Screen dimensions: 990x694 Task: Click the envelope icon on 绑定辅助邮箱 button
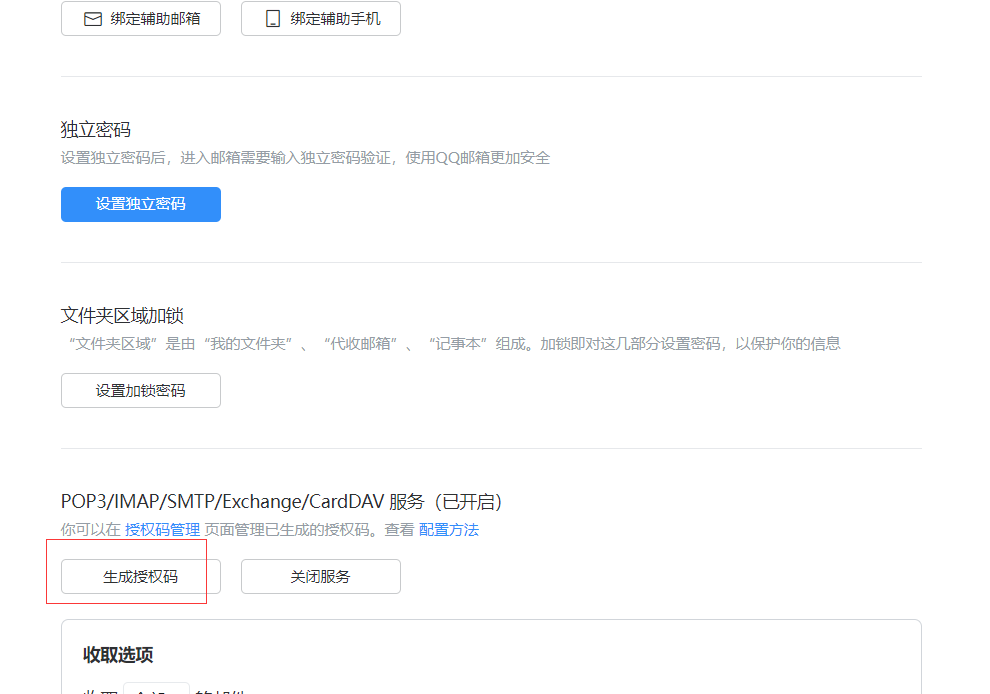(x=93, y=18)
